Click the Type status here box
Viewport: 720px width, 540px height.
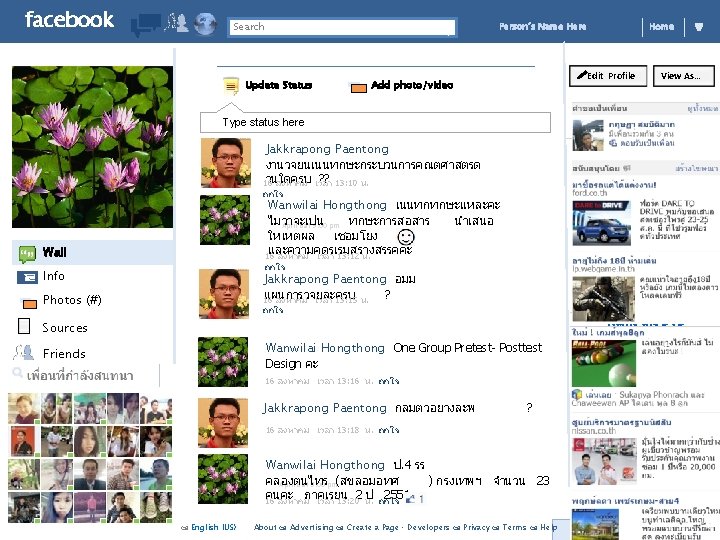click(x=375, y=122)
